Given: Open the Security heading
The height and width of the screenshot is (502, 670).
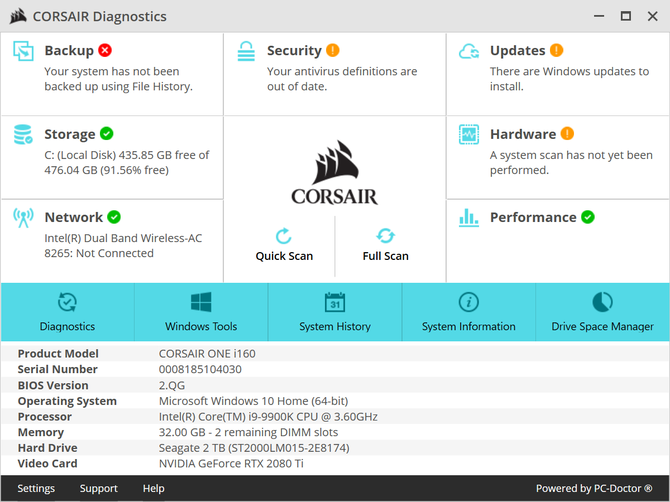Looking at the screenshot, I should coord(294,50).
